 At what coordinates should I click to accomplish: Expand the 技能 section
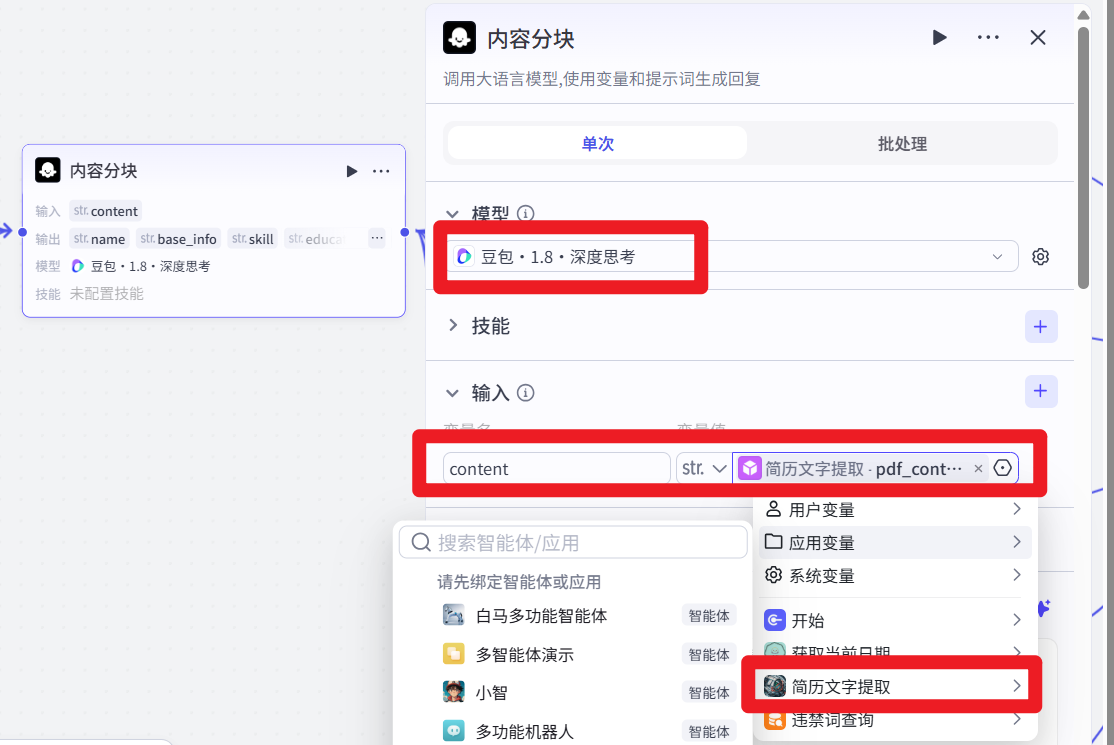pyautogui.click(x=453, y=325)
